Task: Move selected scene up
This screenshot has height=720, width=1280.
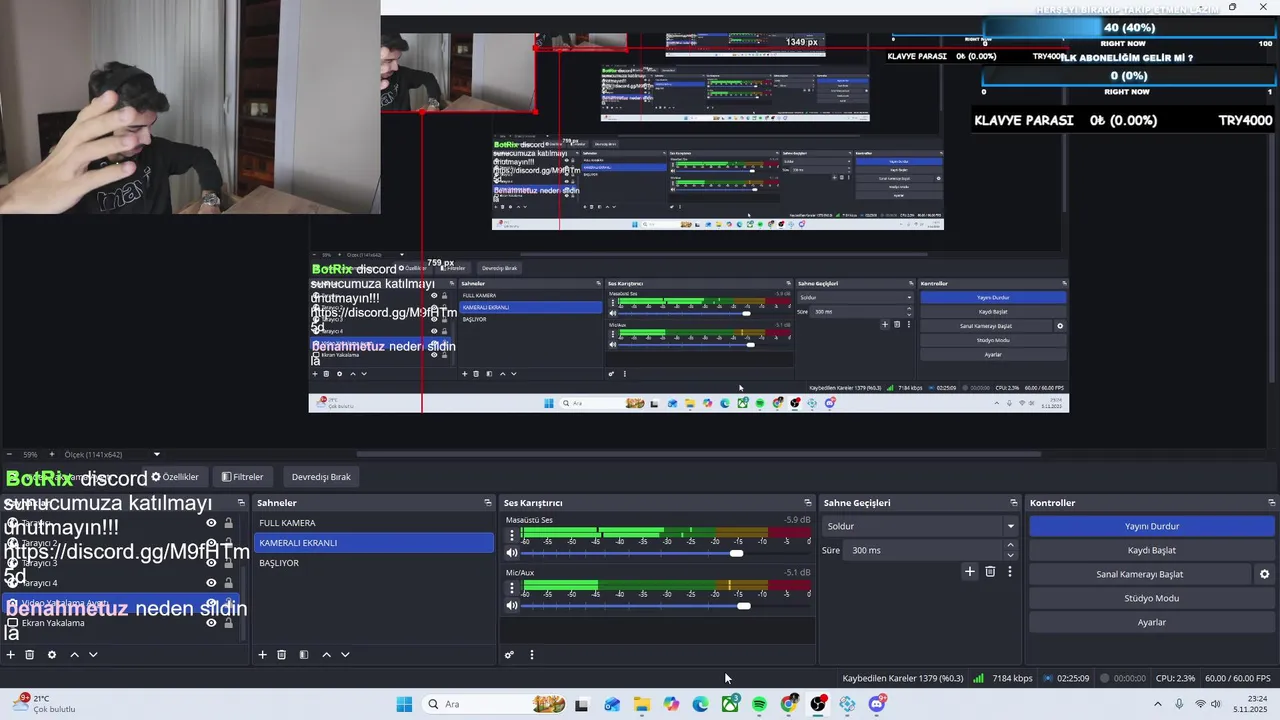Action: [x=326, y=655]
